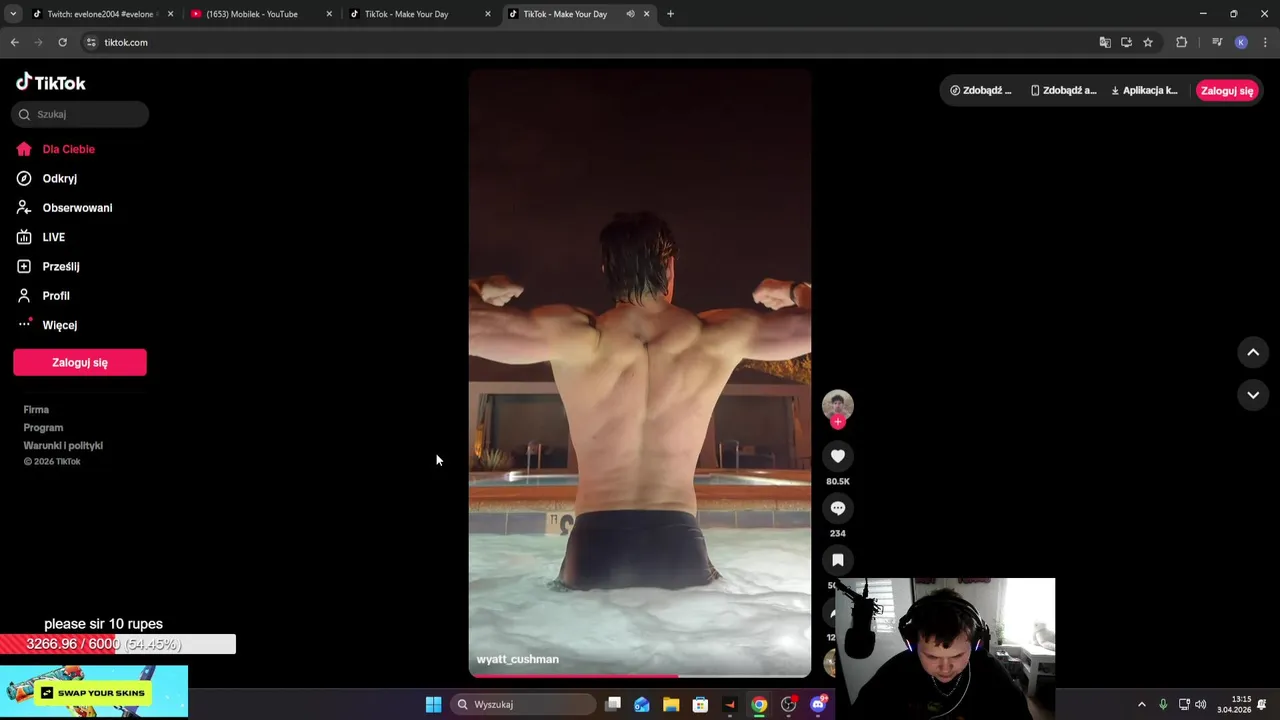Open the Windows Start menu

point(433,704)
